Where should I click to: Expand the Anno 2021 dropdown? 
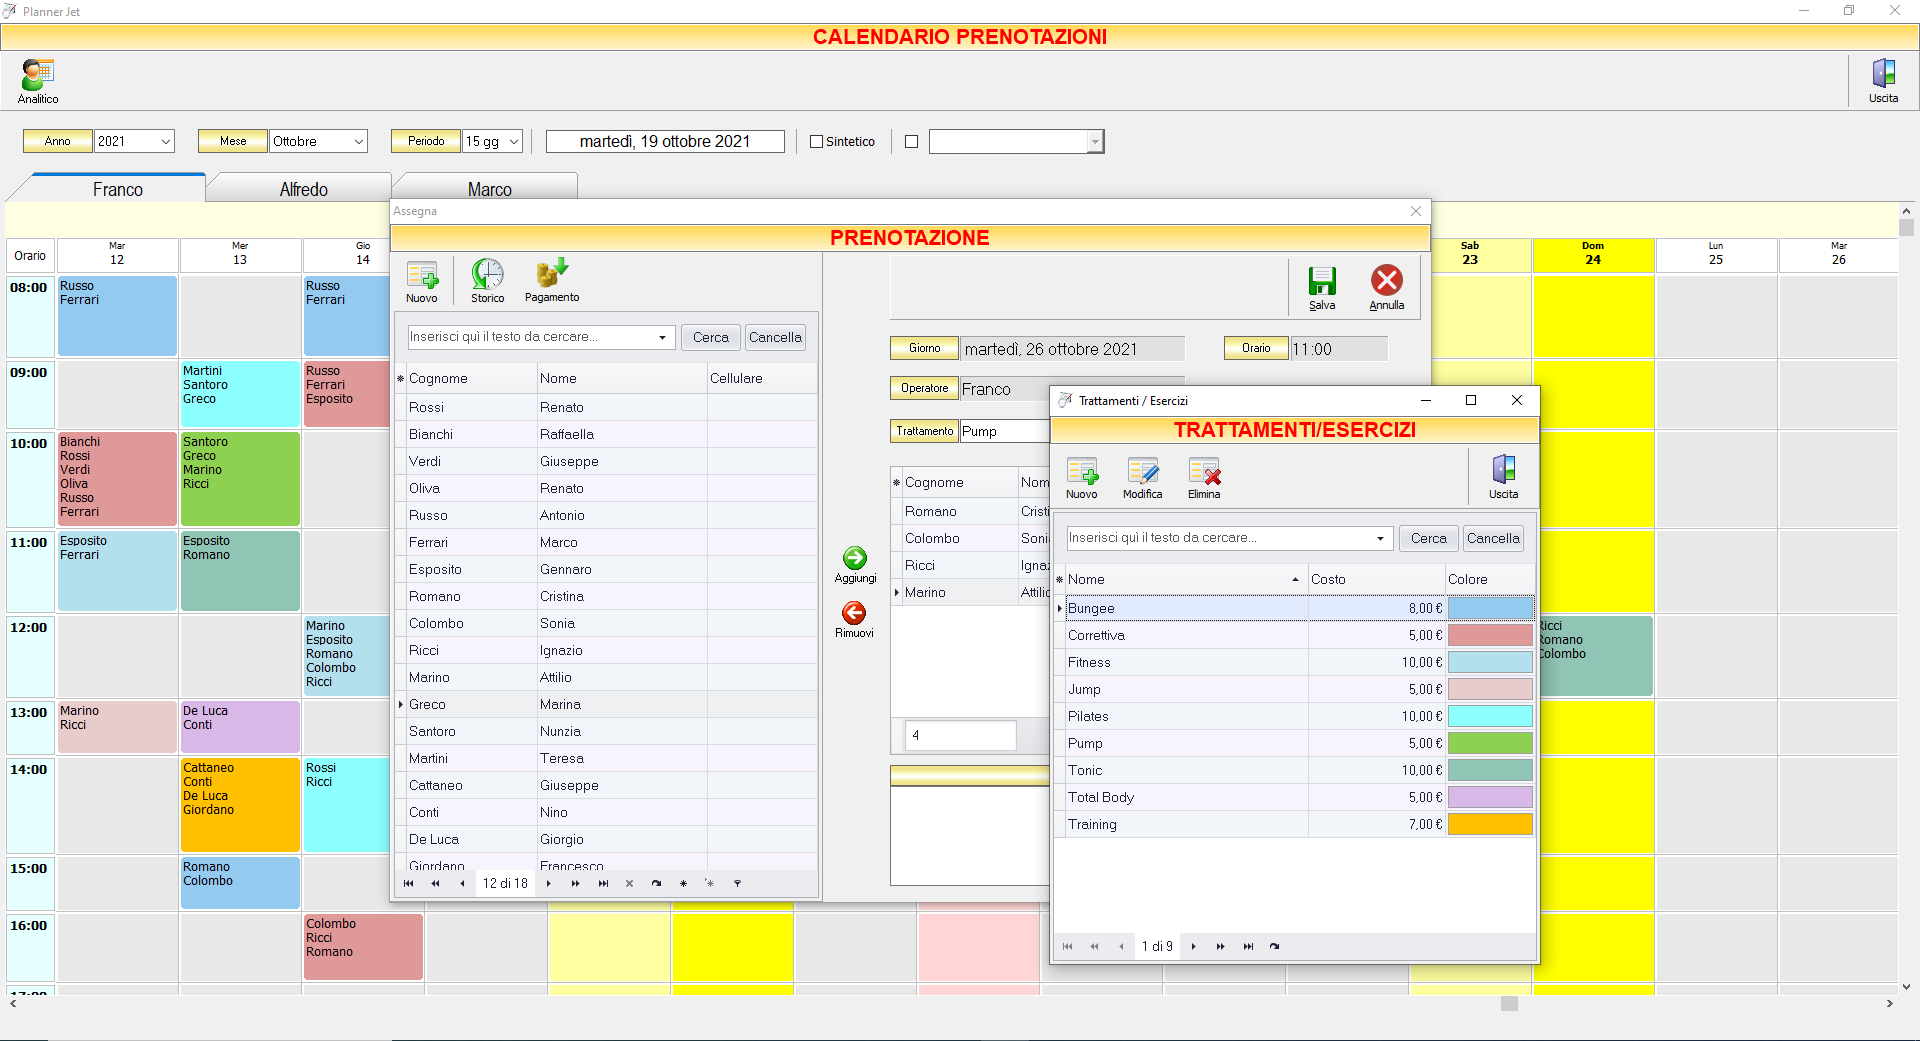(x=166, y=142)
